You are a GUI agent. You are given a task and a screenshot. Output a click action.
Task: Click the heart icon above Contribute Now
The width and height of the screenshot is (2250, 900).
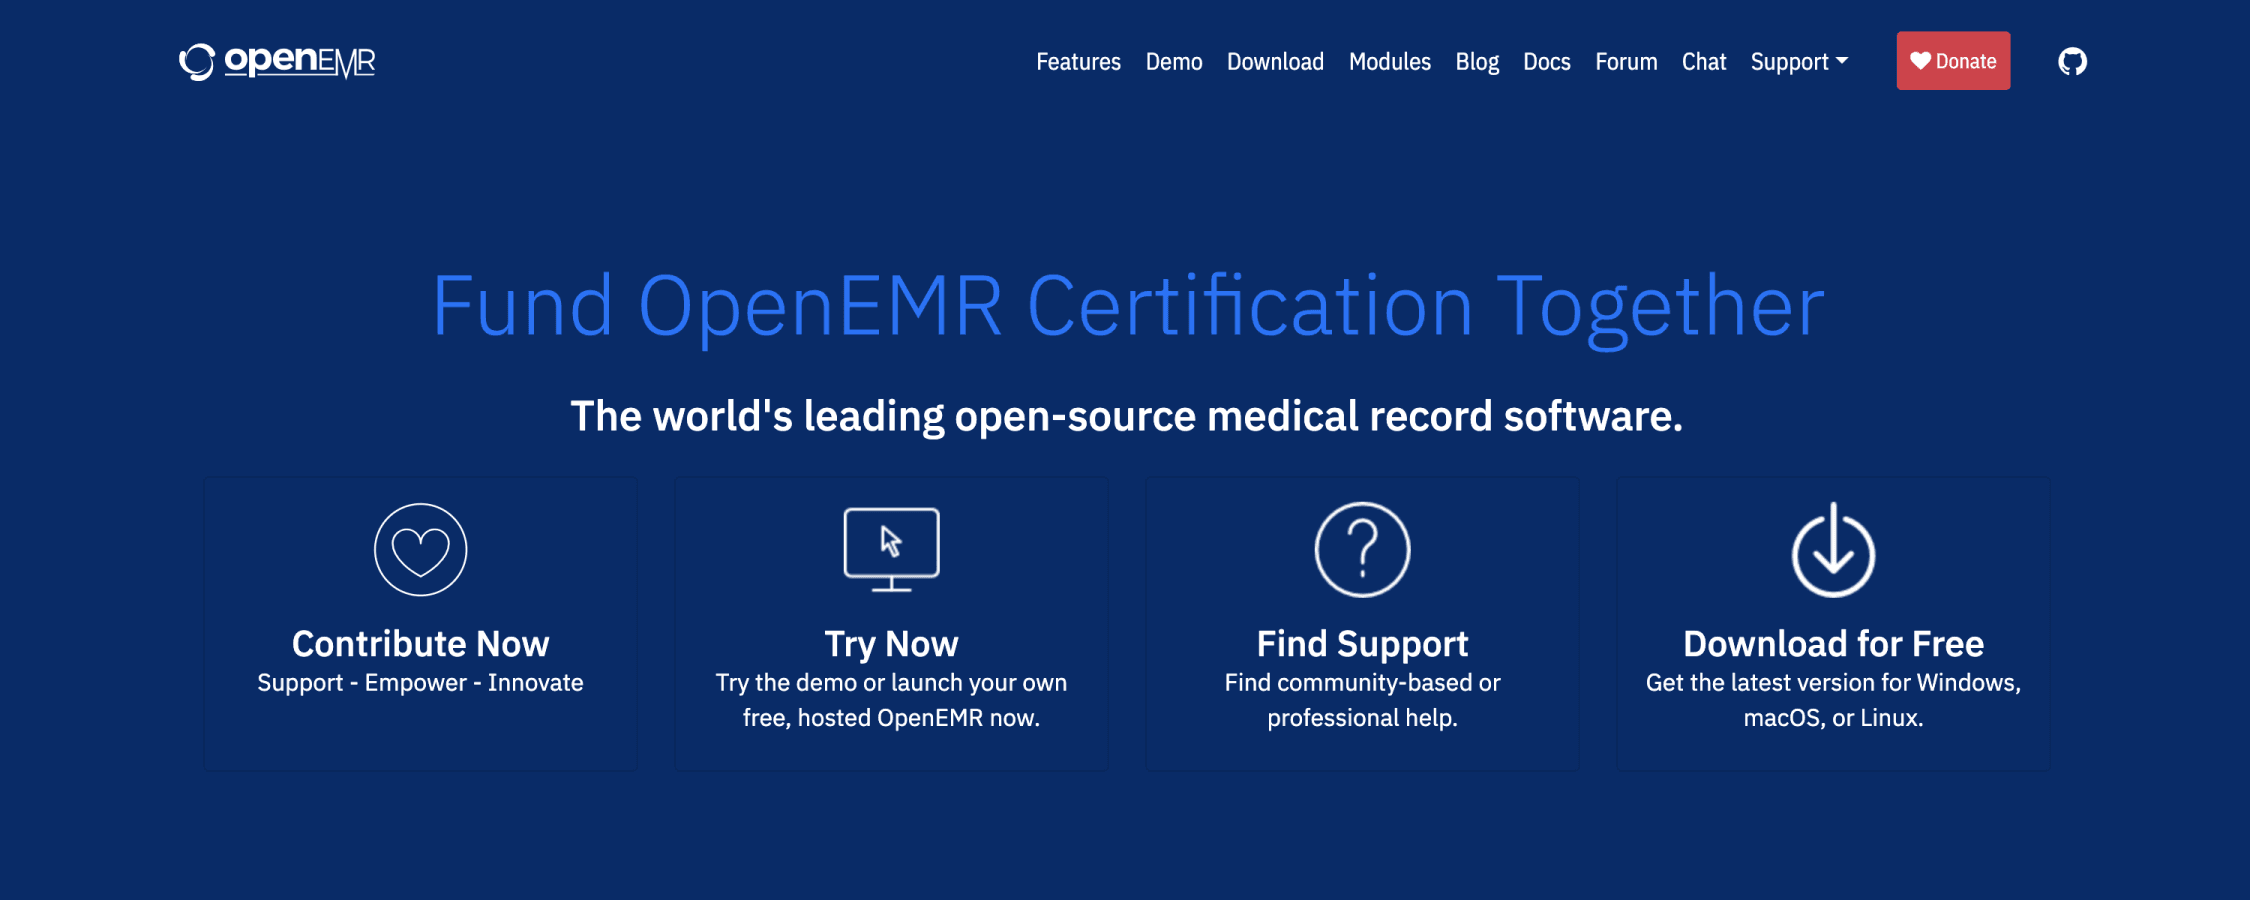pos(420,549)
